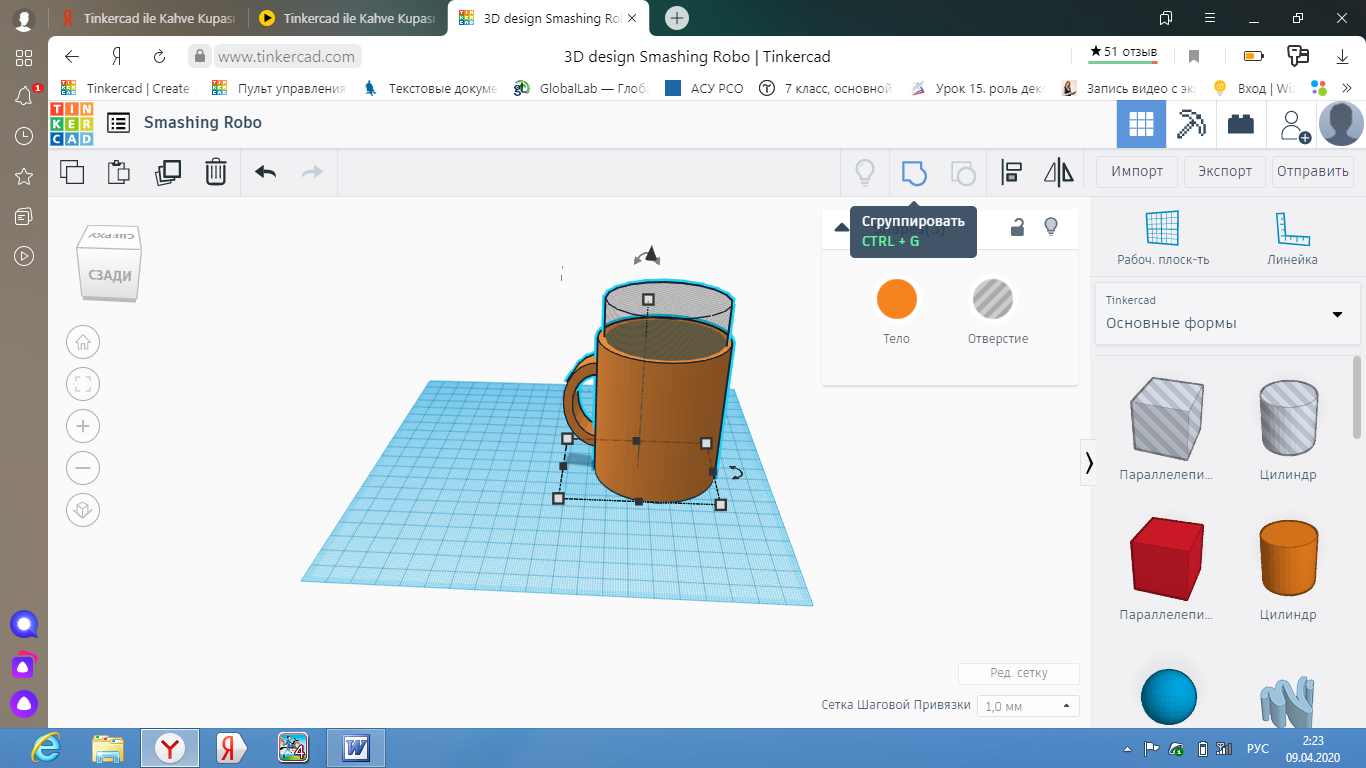Open the designs list icon beside Smashing Robo
This screenshot has height=768, width=1366.
pos(119,123)
